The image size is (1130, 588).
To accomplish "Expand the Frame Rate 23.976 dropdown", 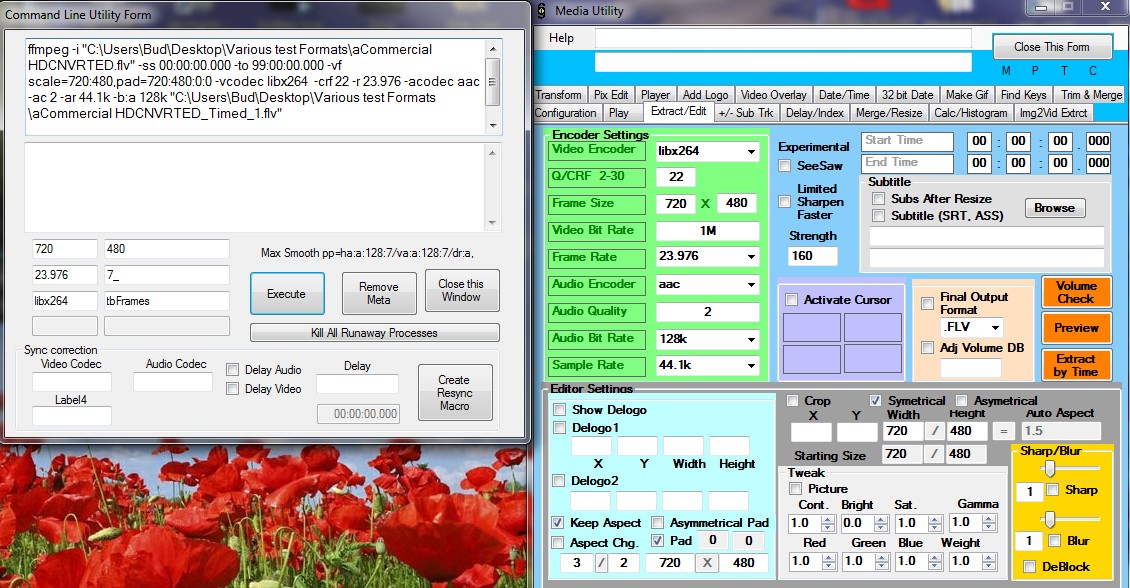I will tap(751, 257).
